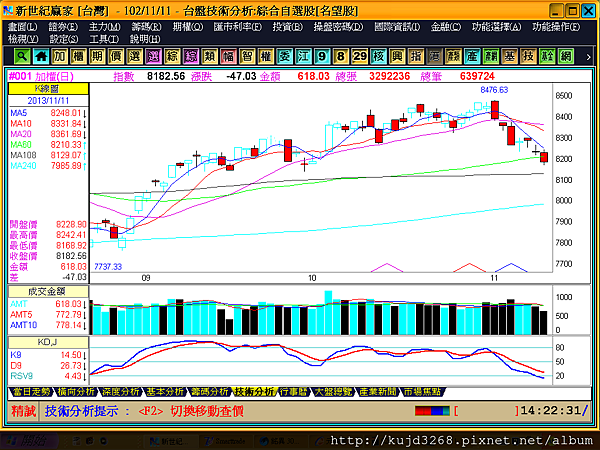The height and width of the screenshot is (450, 600).
Task: Select the 權 toolbar icon
Action: coord(266,57)
